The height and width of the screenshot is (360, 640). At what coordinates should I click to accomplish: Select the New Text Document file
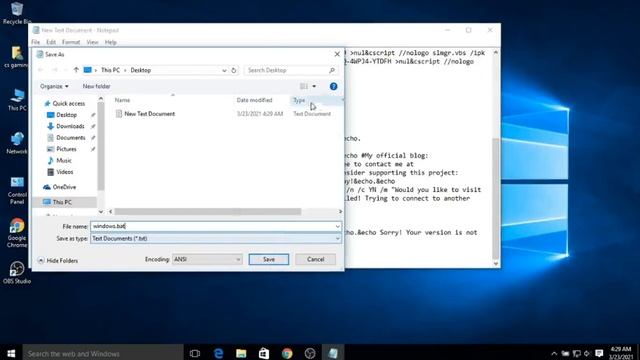(x=145, y=114)
